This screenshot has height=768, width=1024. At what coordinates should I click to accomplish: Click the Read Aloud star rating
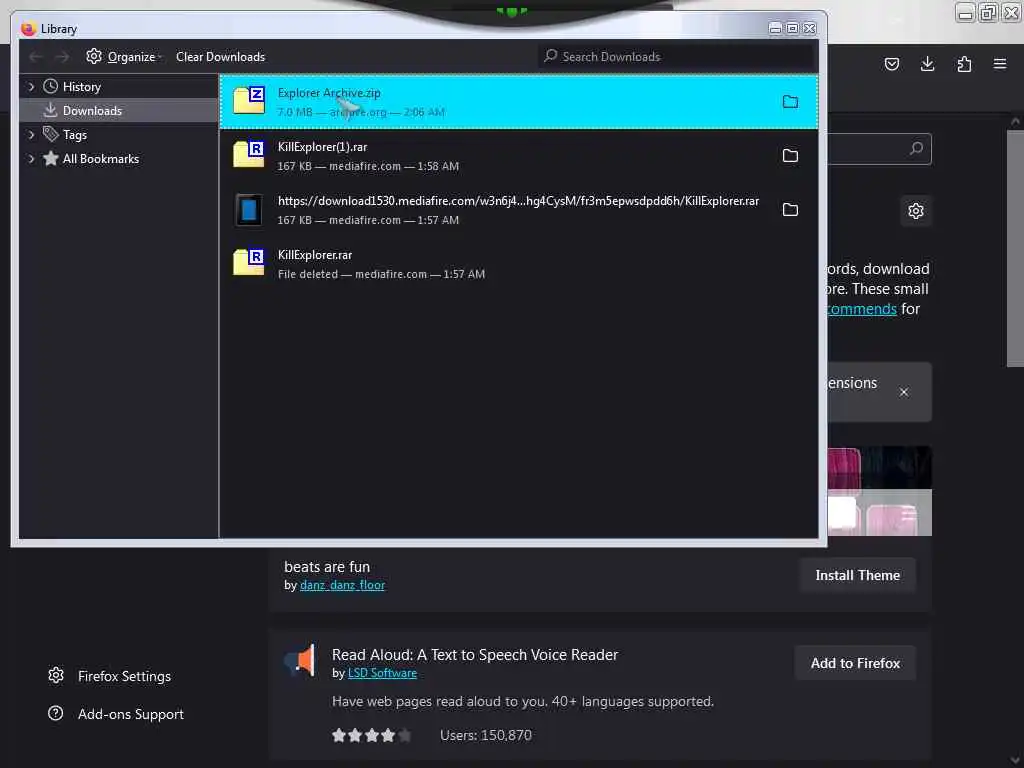point(372,735)
